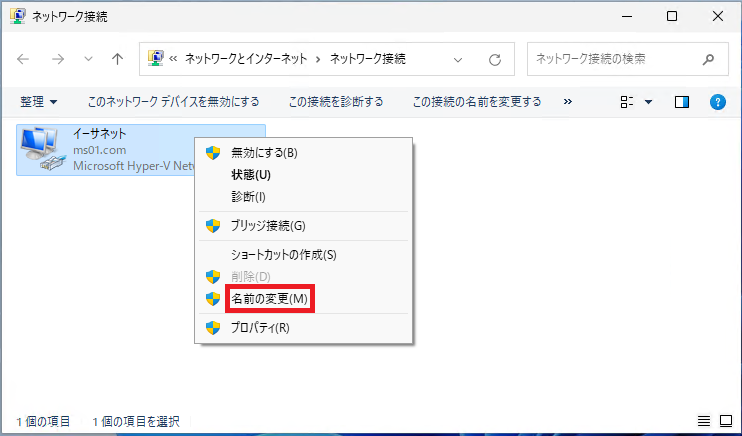Choose 状態(U) from context menu

tap(303, 175)
